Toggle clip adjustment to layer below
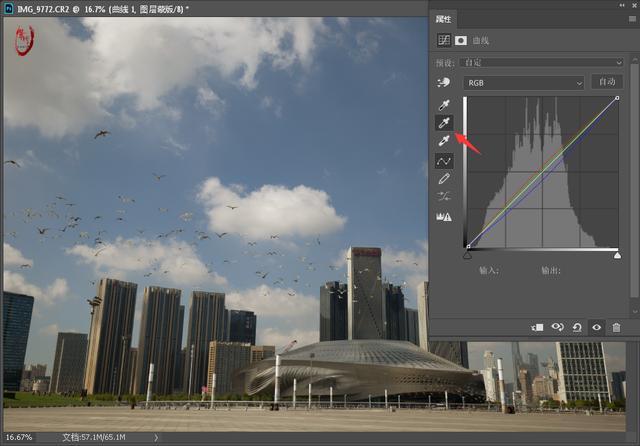The width and height of the screenshot is (640, 446). coord(538,327)
